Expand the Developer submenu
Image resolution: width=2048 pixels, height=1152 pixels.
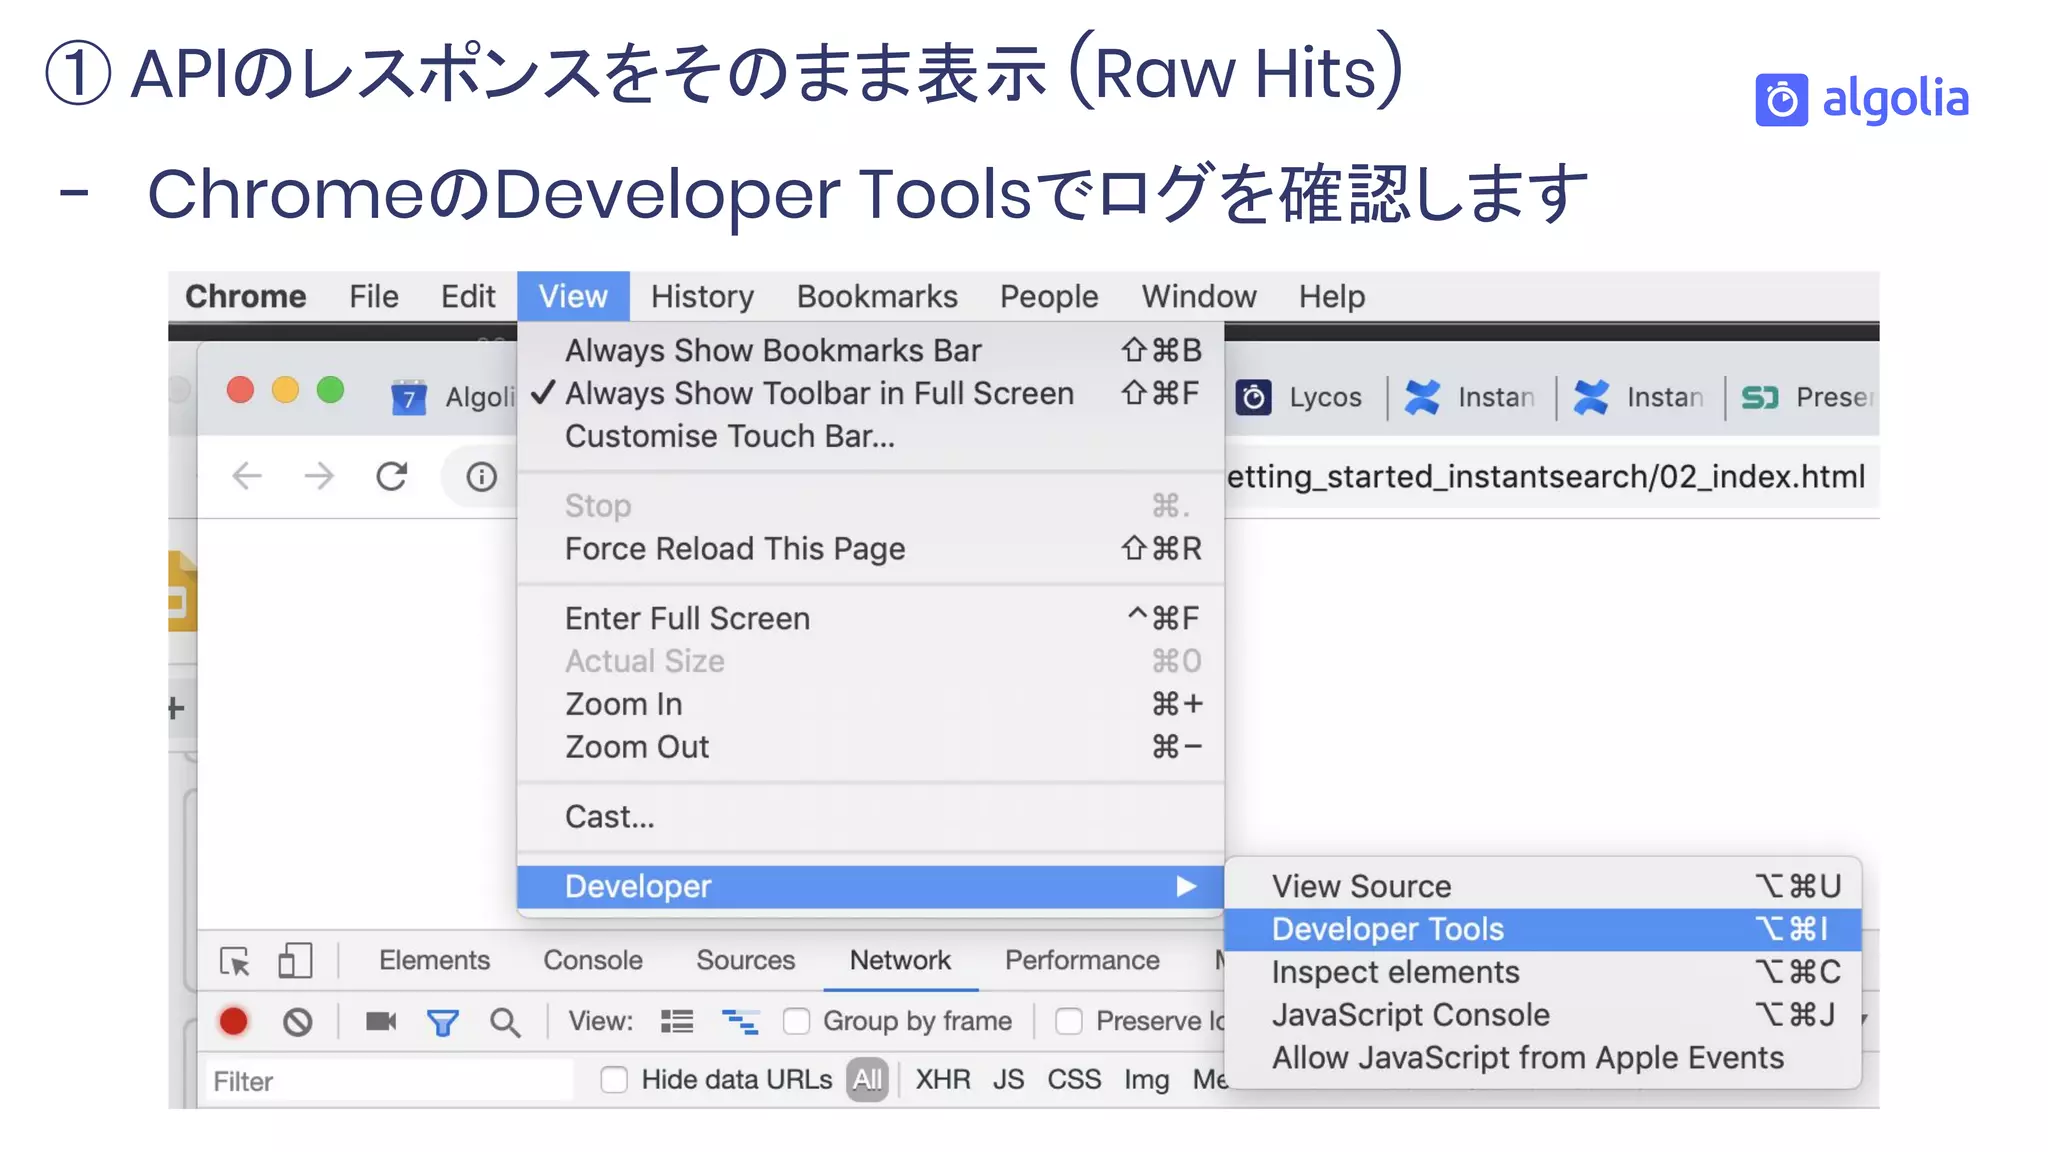(x=871, y=887)
